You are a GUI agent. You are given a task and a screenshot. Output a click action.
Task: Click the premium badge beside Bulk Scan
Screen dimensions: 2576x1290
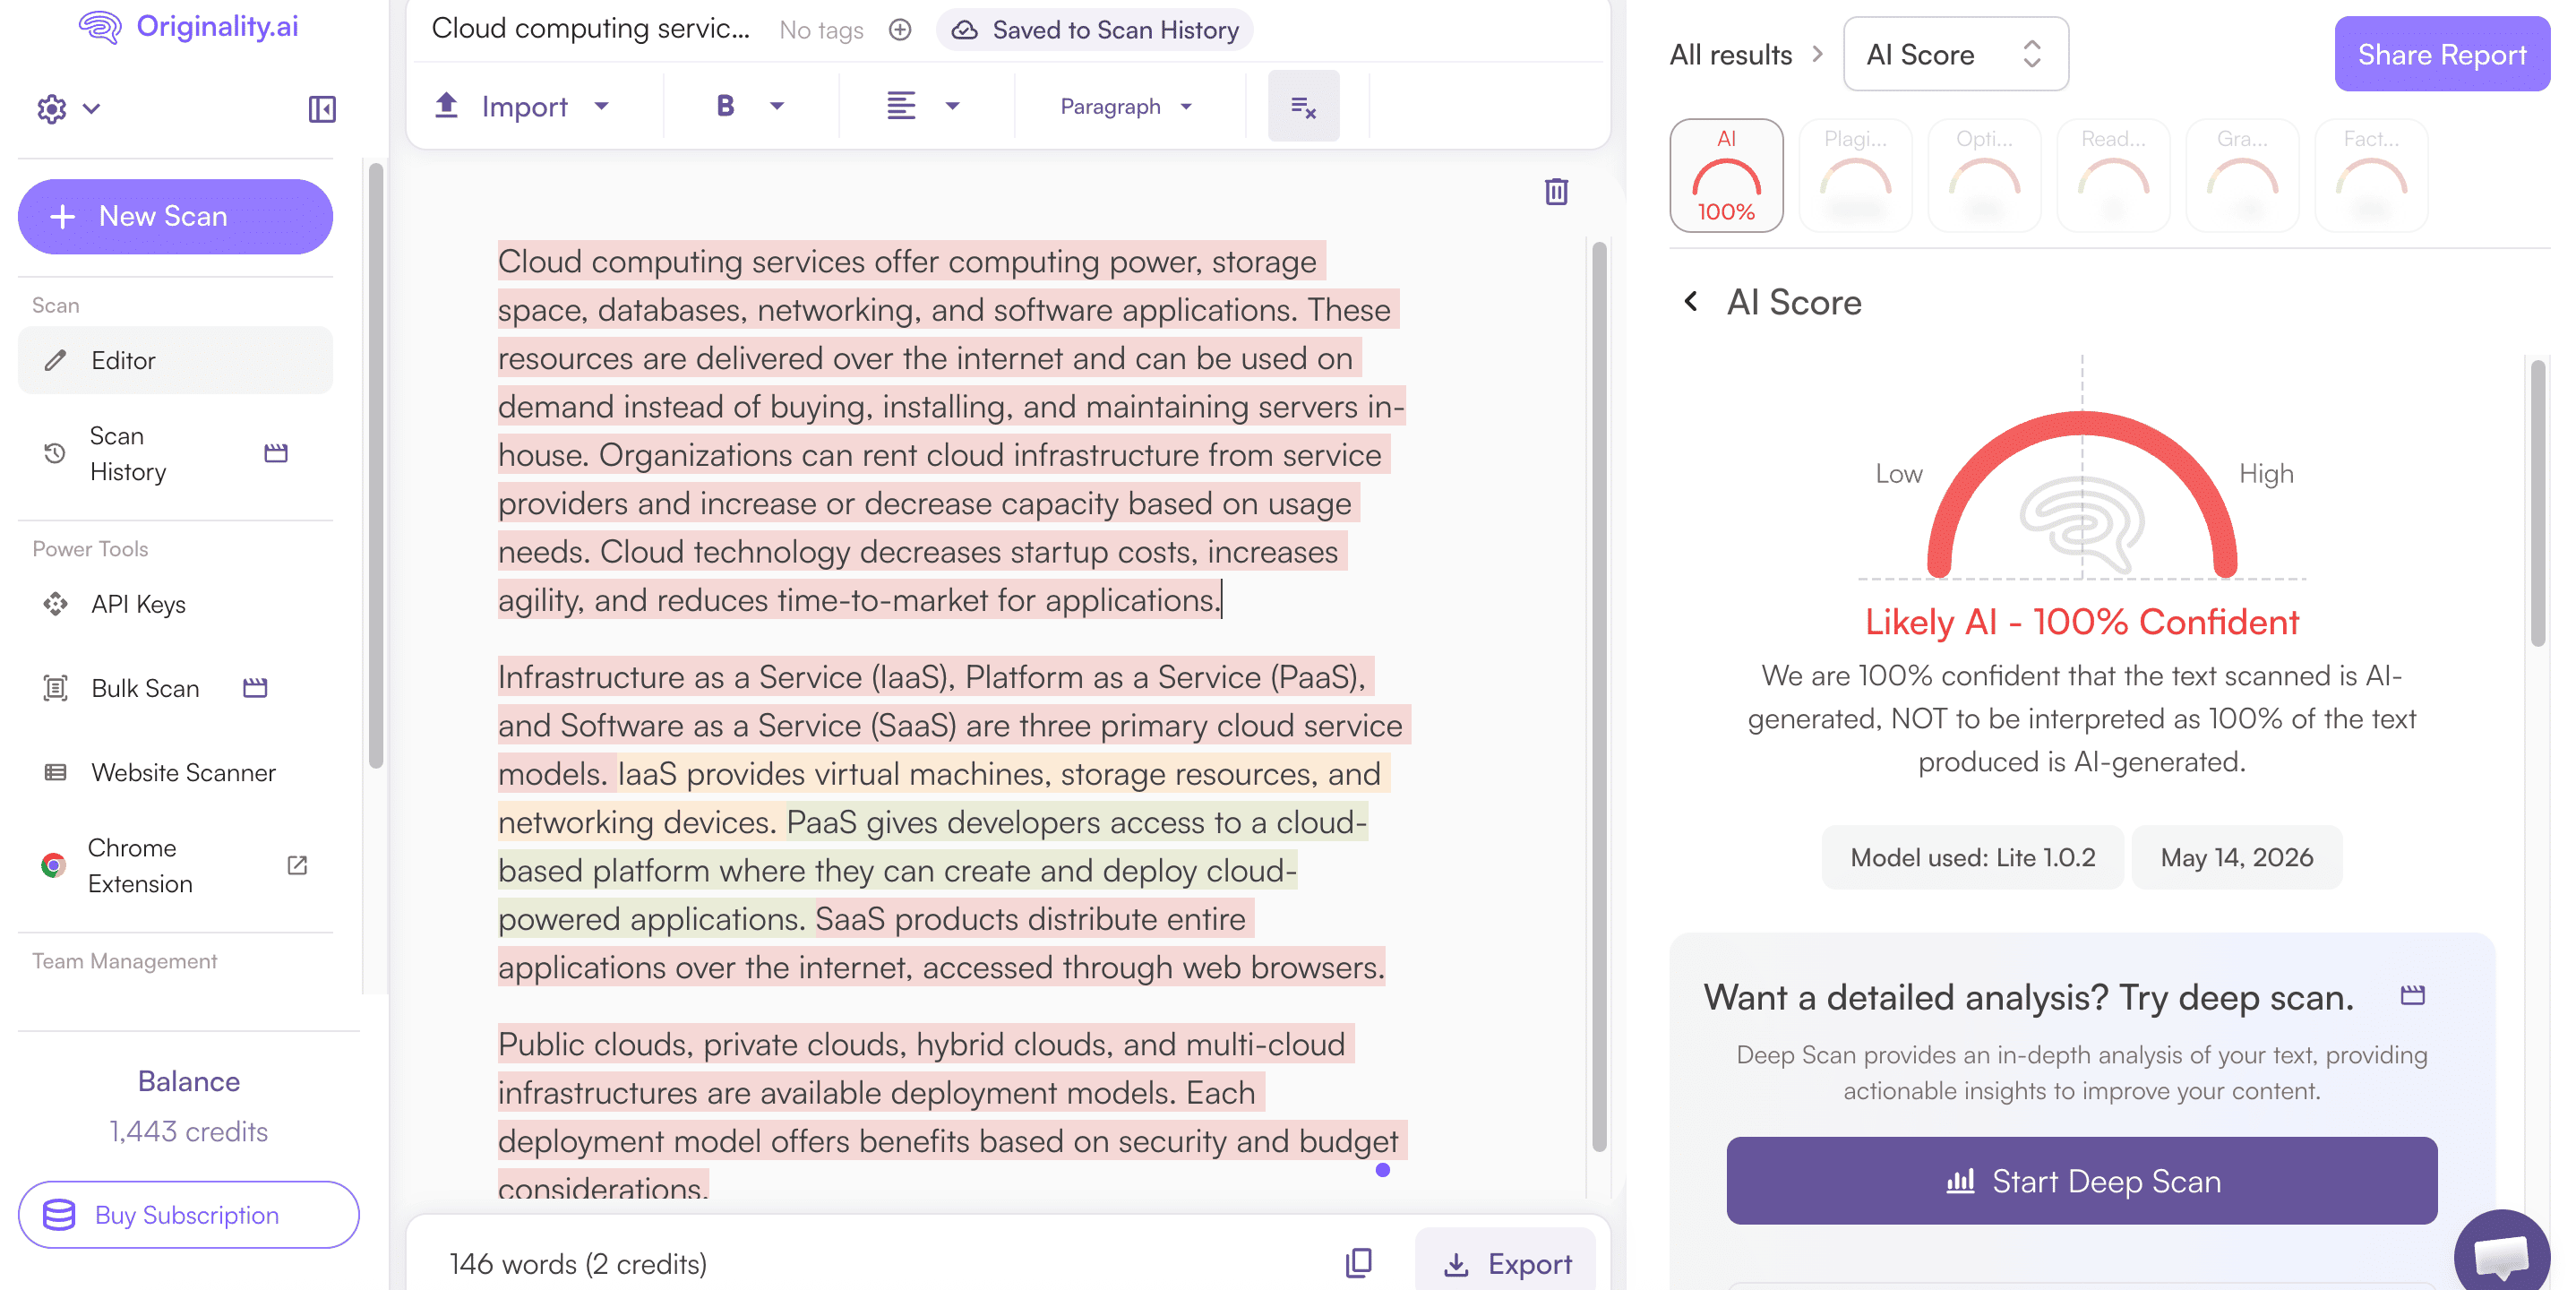(255, 687)
